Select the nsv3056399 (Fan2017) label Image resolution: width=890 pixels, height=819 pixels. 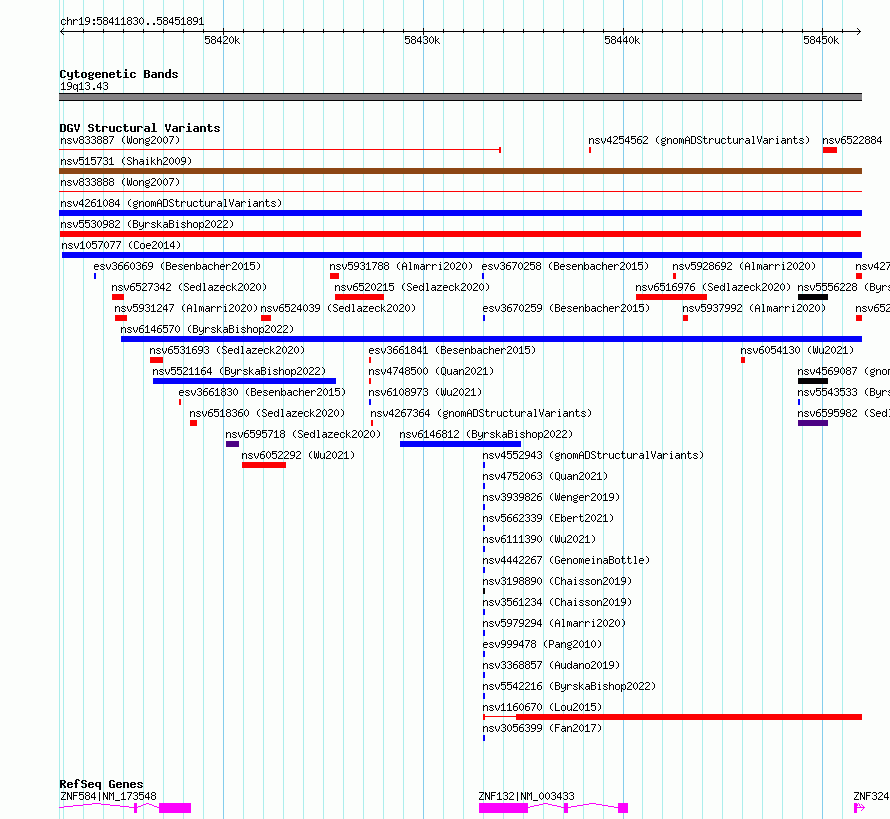(542, 728)
